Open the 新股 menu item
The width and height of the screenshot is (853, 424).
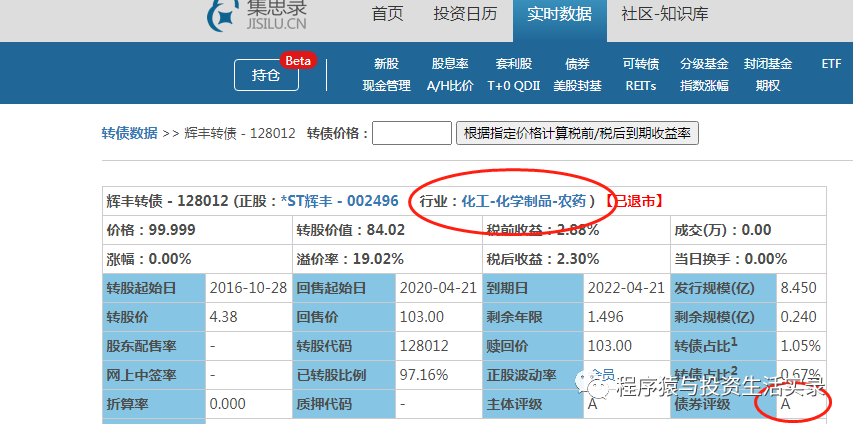[x=386, y=64]
